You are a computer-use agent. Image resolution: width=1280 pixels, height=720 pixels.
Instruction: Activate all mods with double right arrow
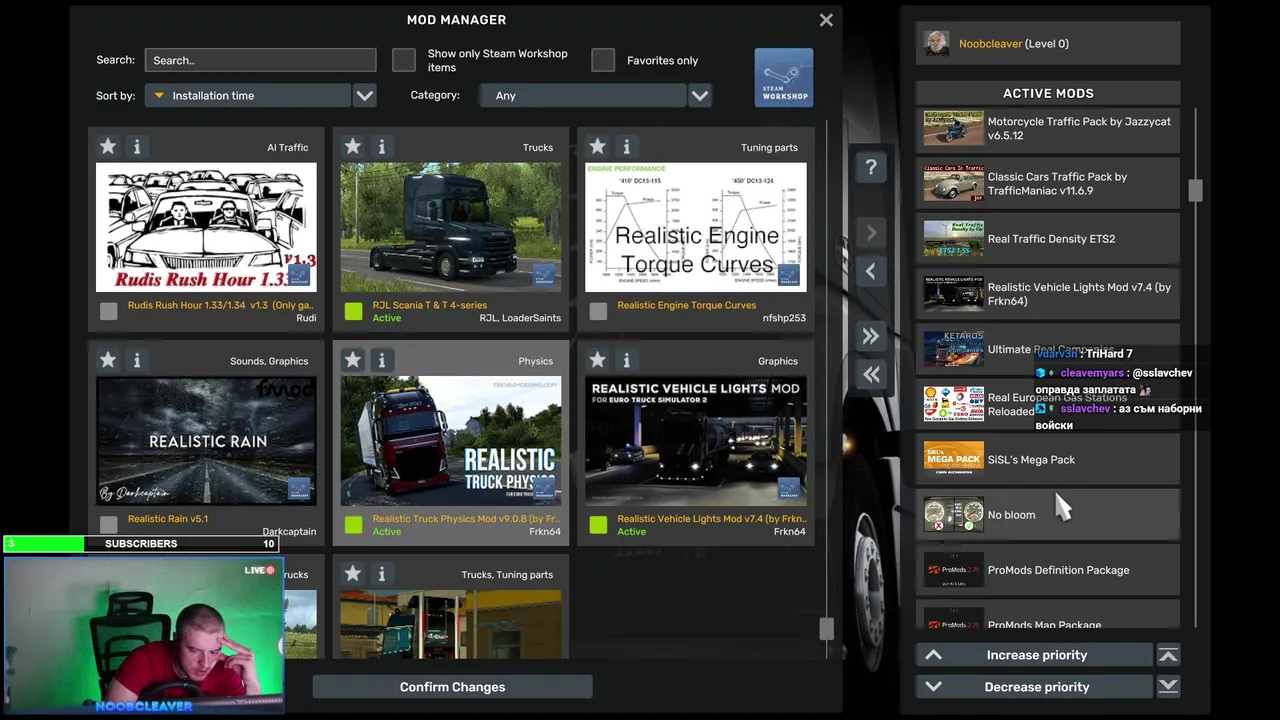(x=871, y=337)
